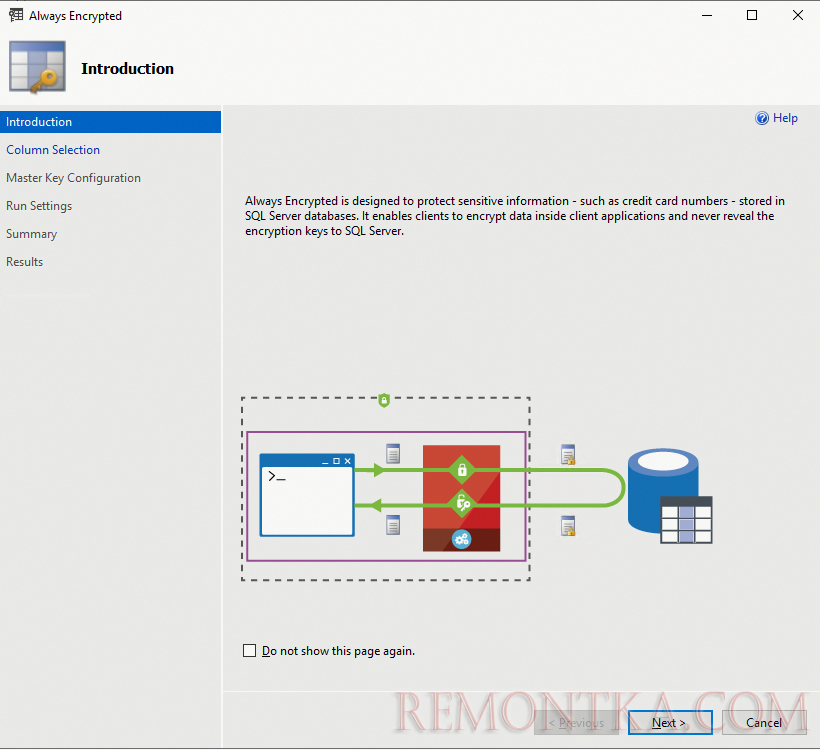Cancel the Always Encrypted wizard

pos(764,722)
